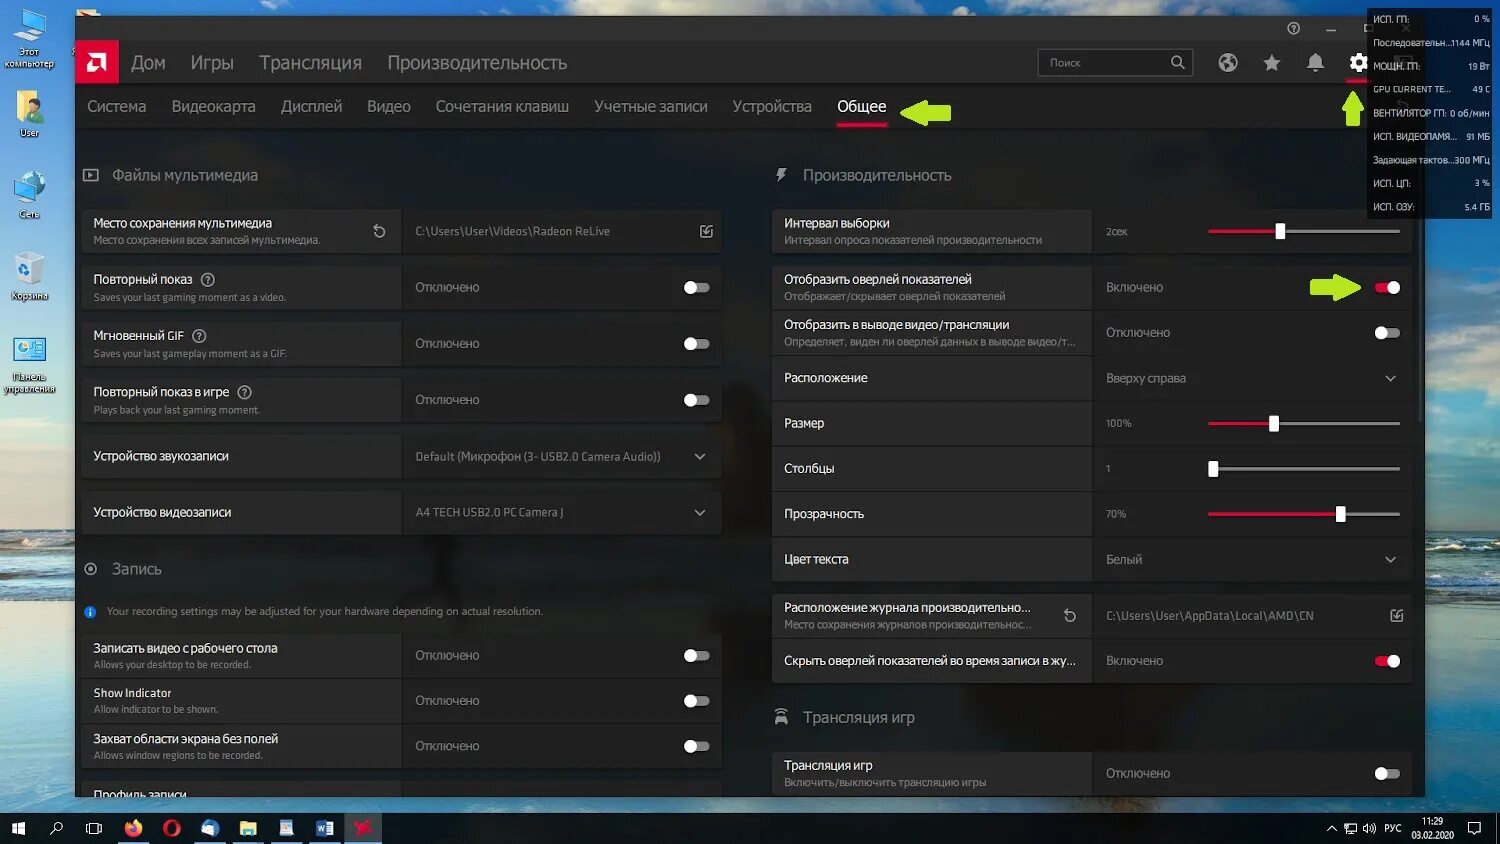The height and width of the screenshot is (844, 1500).
Task: Open the Дом tab
Action: [x=148, y=63]
